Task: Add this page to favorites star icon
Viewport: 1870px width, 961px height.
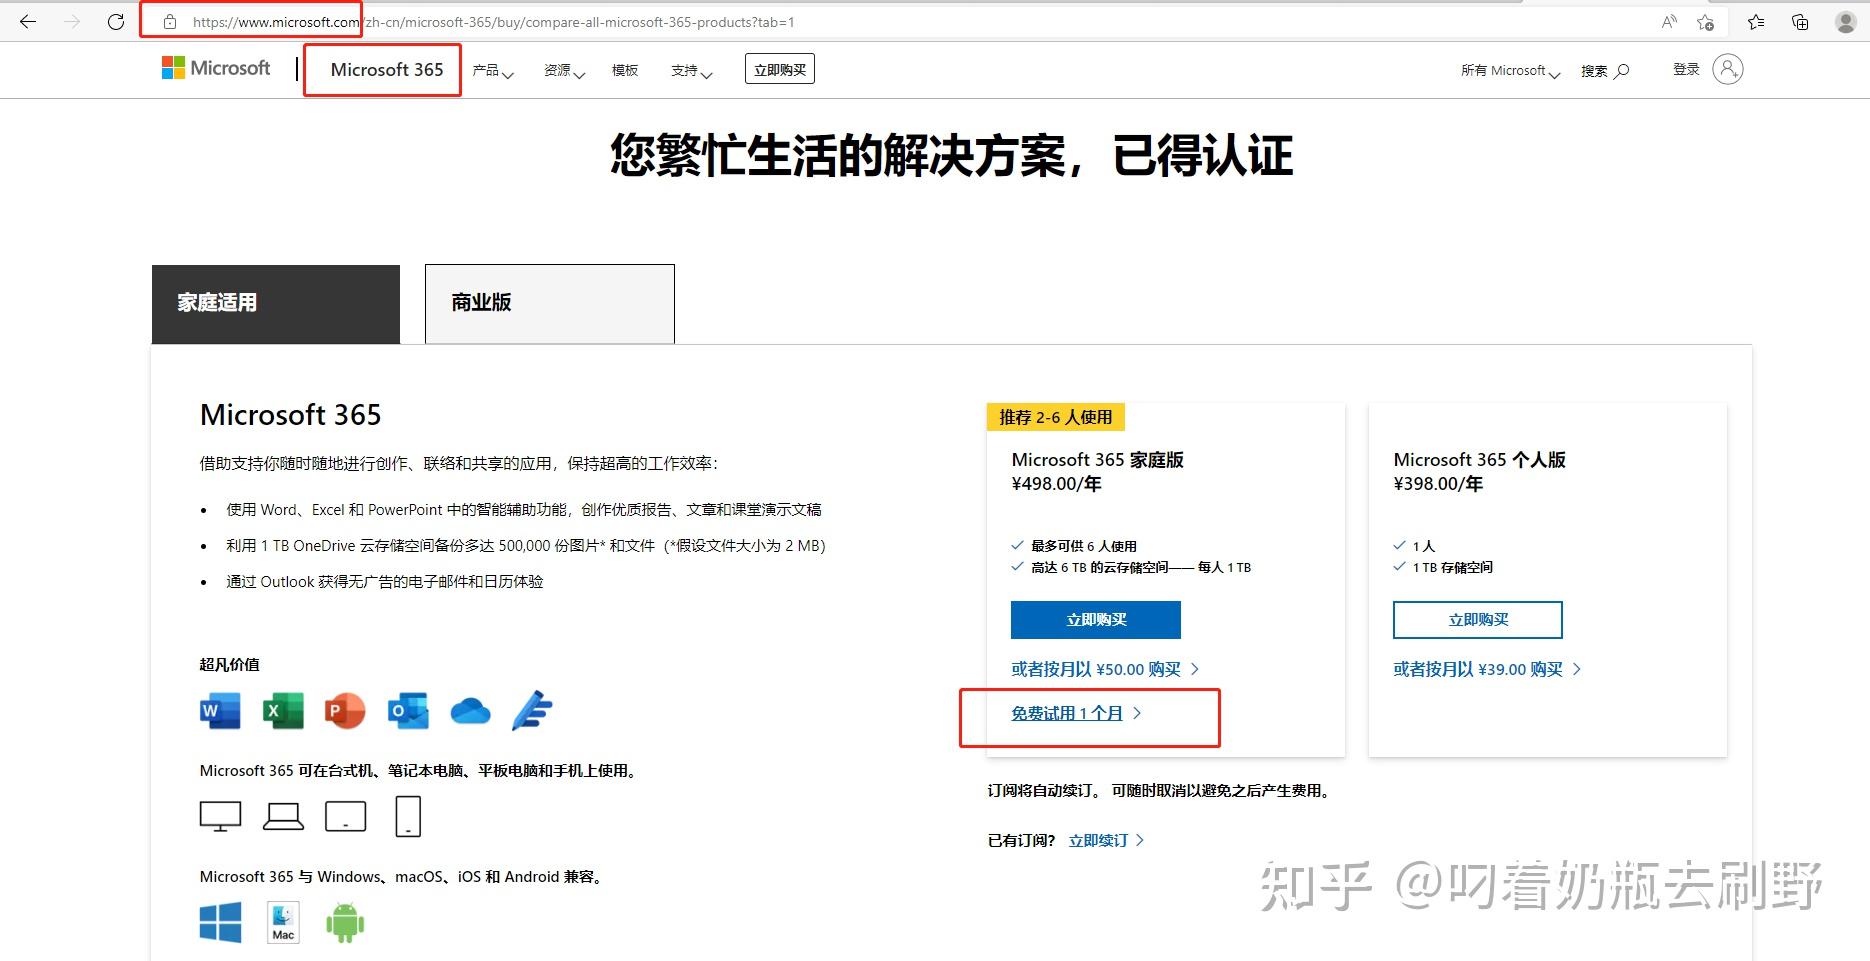Action: (x=1706, y=21)
